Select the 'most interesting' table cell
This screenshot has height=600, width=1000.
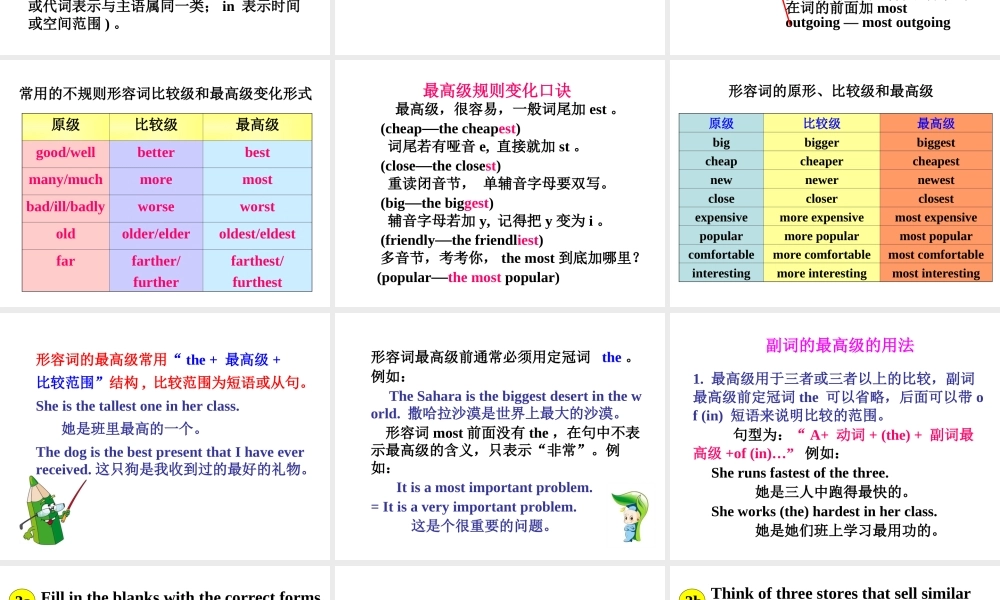click(936, 272)
